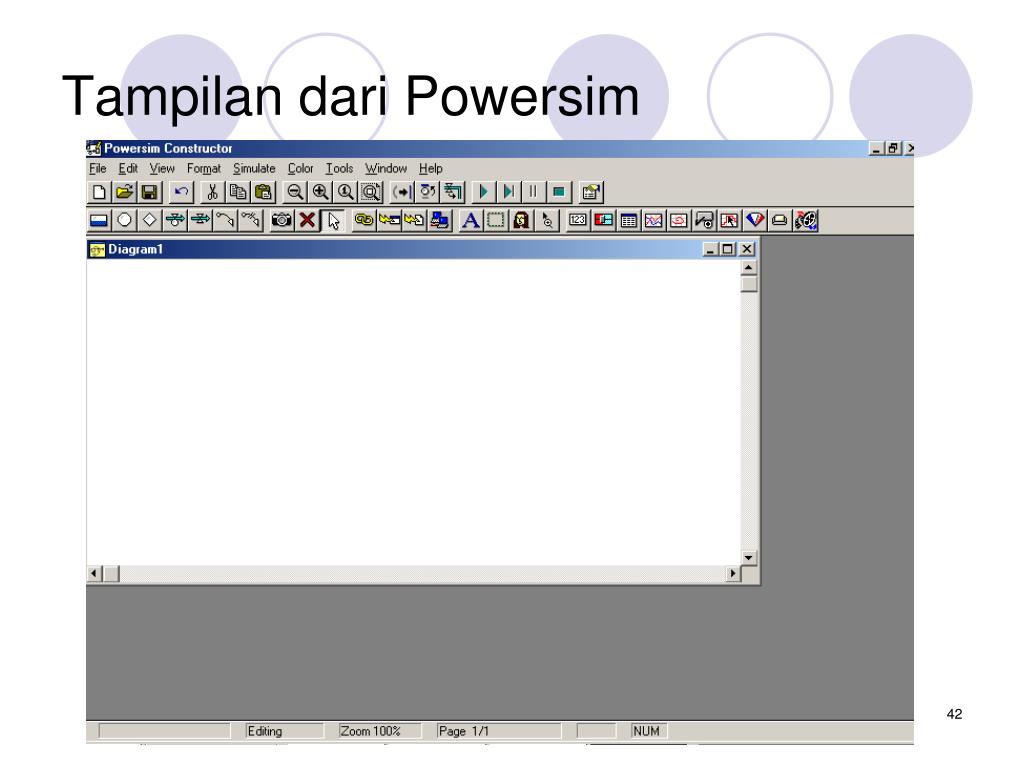Open the Simulate menu

coord(254,168)
